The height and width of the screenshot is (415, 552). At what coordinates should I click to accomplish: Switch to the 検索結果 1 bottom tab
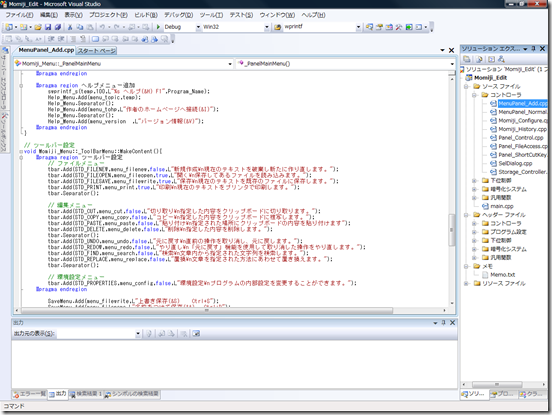(x=86, y=394)
